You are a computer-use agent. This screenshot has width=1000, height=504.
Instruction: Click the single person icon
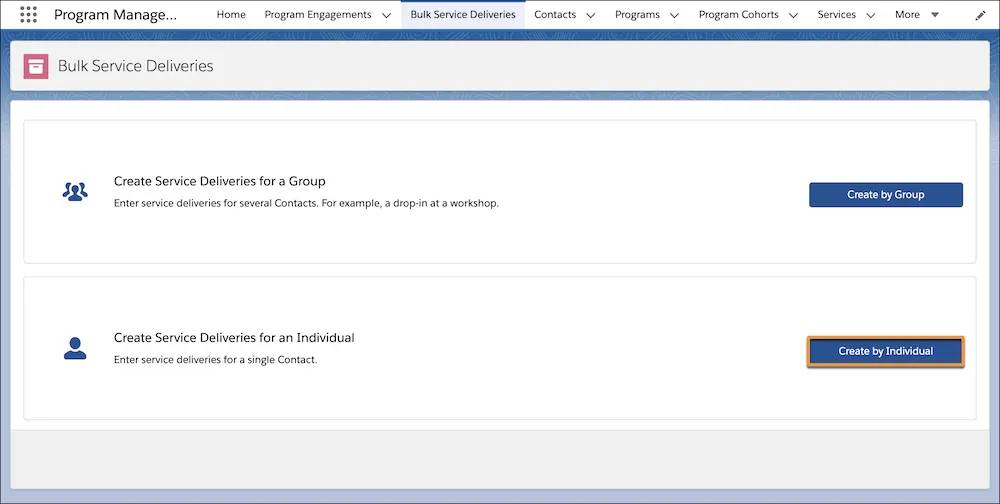click(x=75, y=348)
